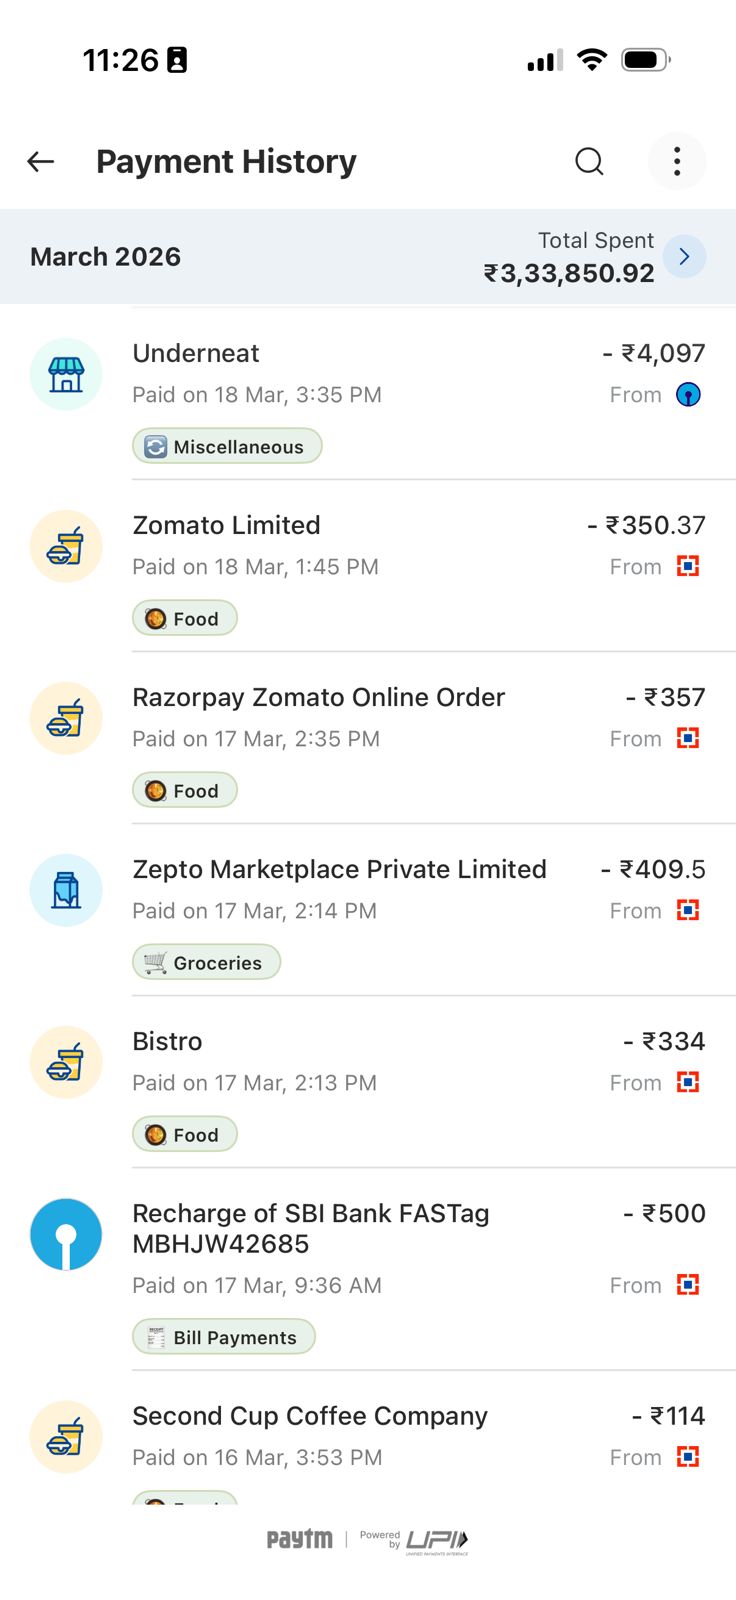Tap the Bistro food icon
This screenshot has height=1600, width=736.
pos(66,1062)
